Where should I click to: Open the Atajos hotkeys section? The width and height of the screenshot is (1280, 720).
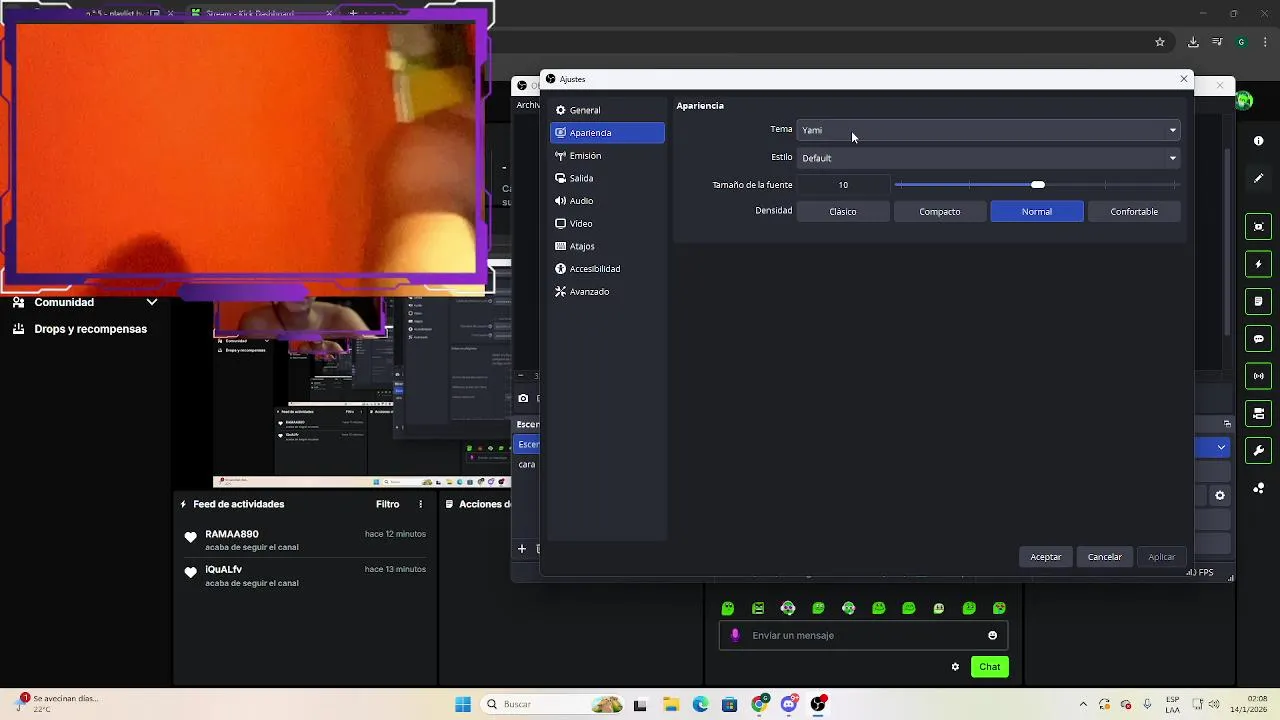tap(607, 246)
